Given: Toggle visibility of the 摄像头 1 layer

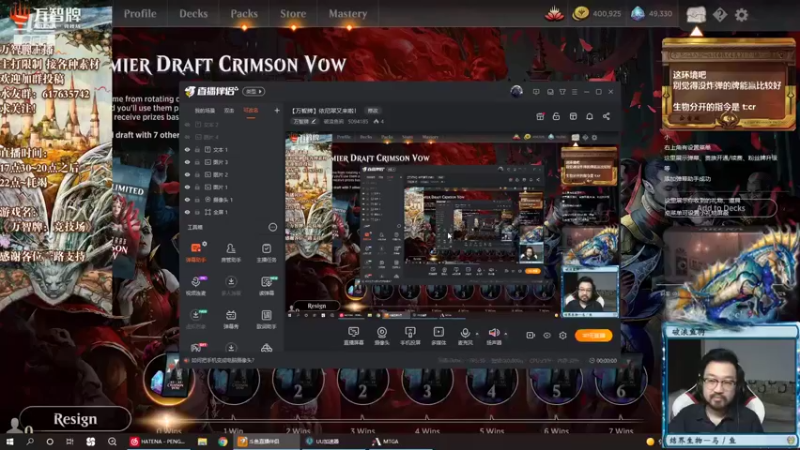Looking at the screenshot, I should [x=187, y=199].
